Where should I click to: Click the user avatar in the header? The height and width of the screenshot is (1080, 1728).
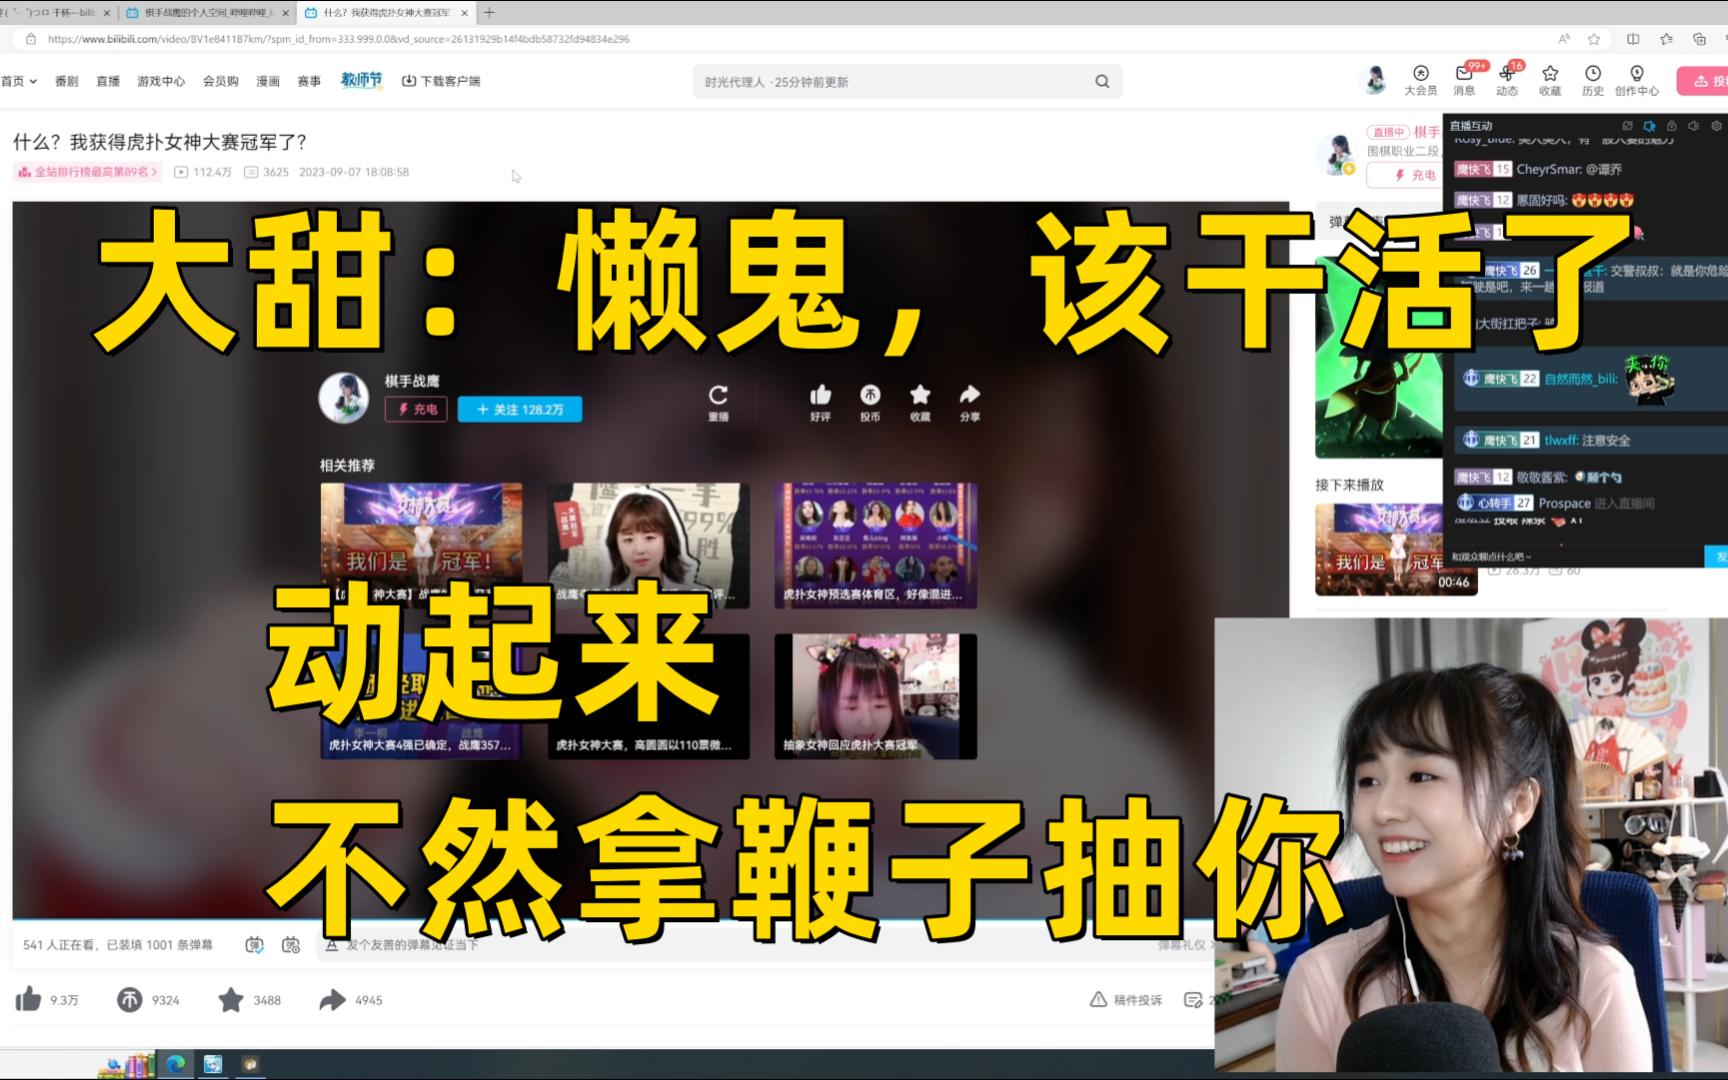point(1376,80)
